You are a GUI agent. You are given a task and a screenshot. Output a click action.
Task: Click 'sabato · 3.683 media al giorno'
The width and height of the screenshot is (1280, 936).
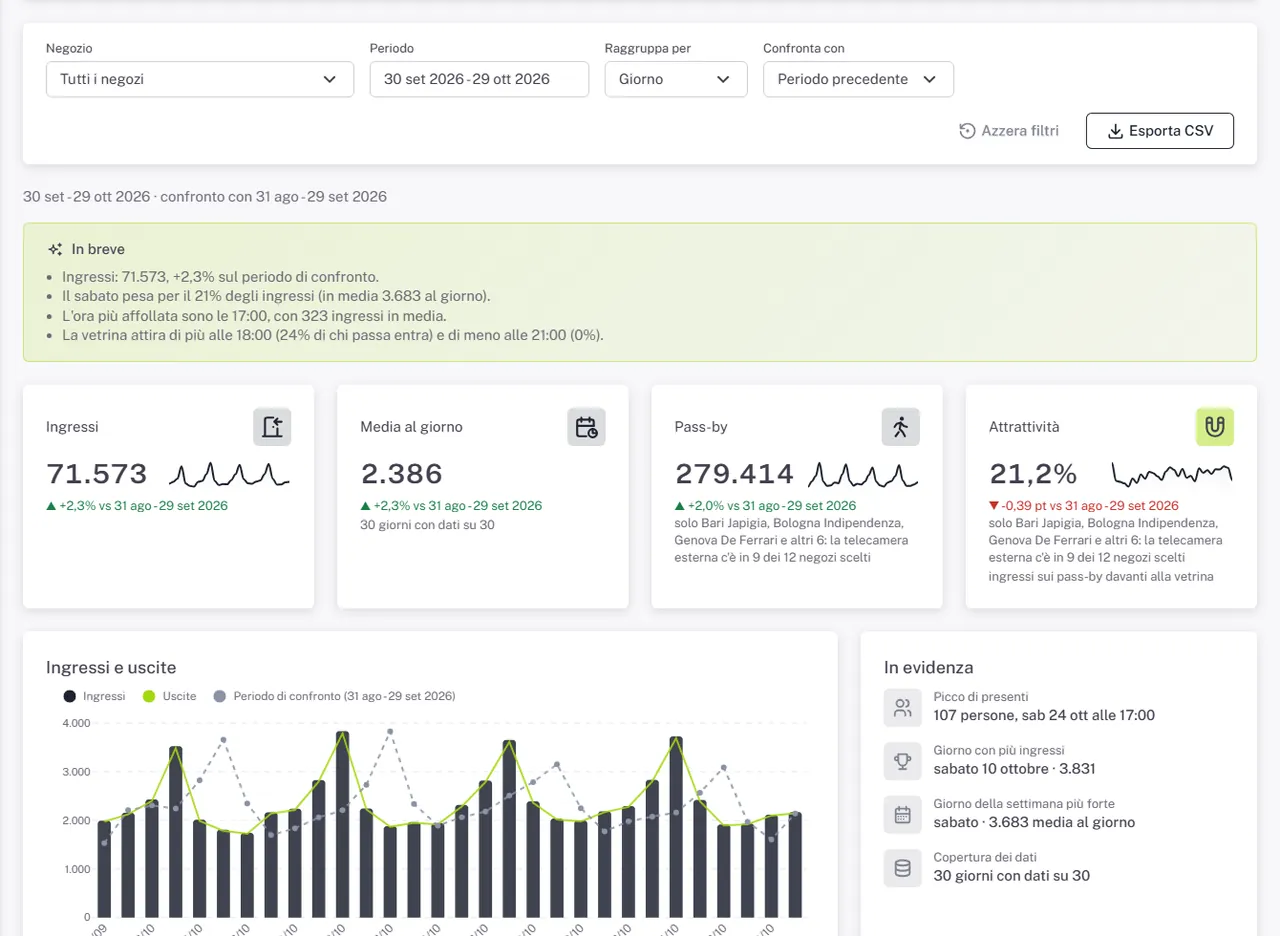coord(1034,822)
